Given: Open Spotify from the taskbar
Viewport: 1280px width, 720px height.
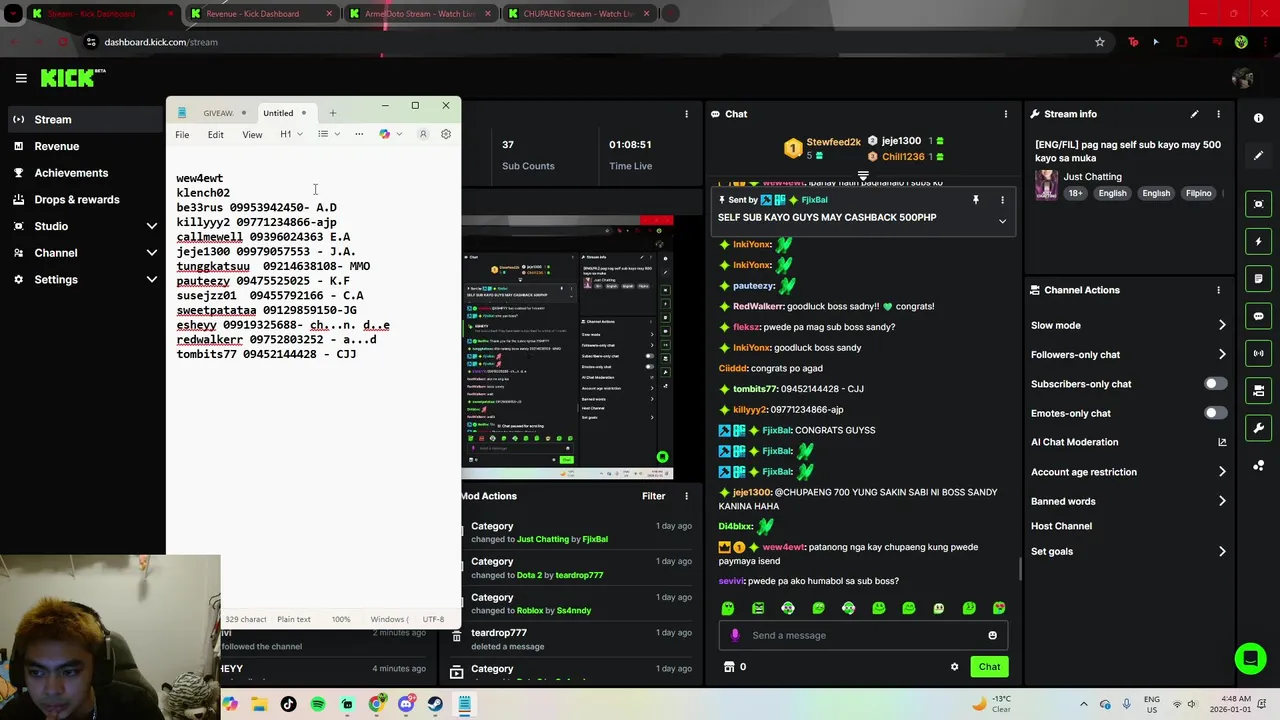Looking at the screenshot, I should (x=318, y=704).
